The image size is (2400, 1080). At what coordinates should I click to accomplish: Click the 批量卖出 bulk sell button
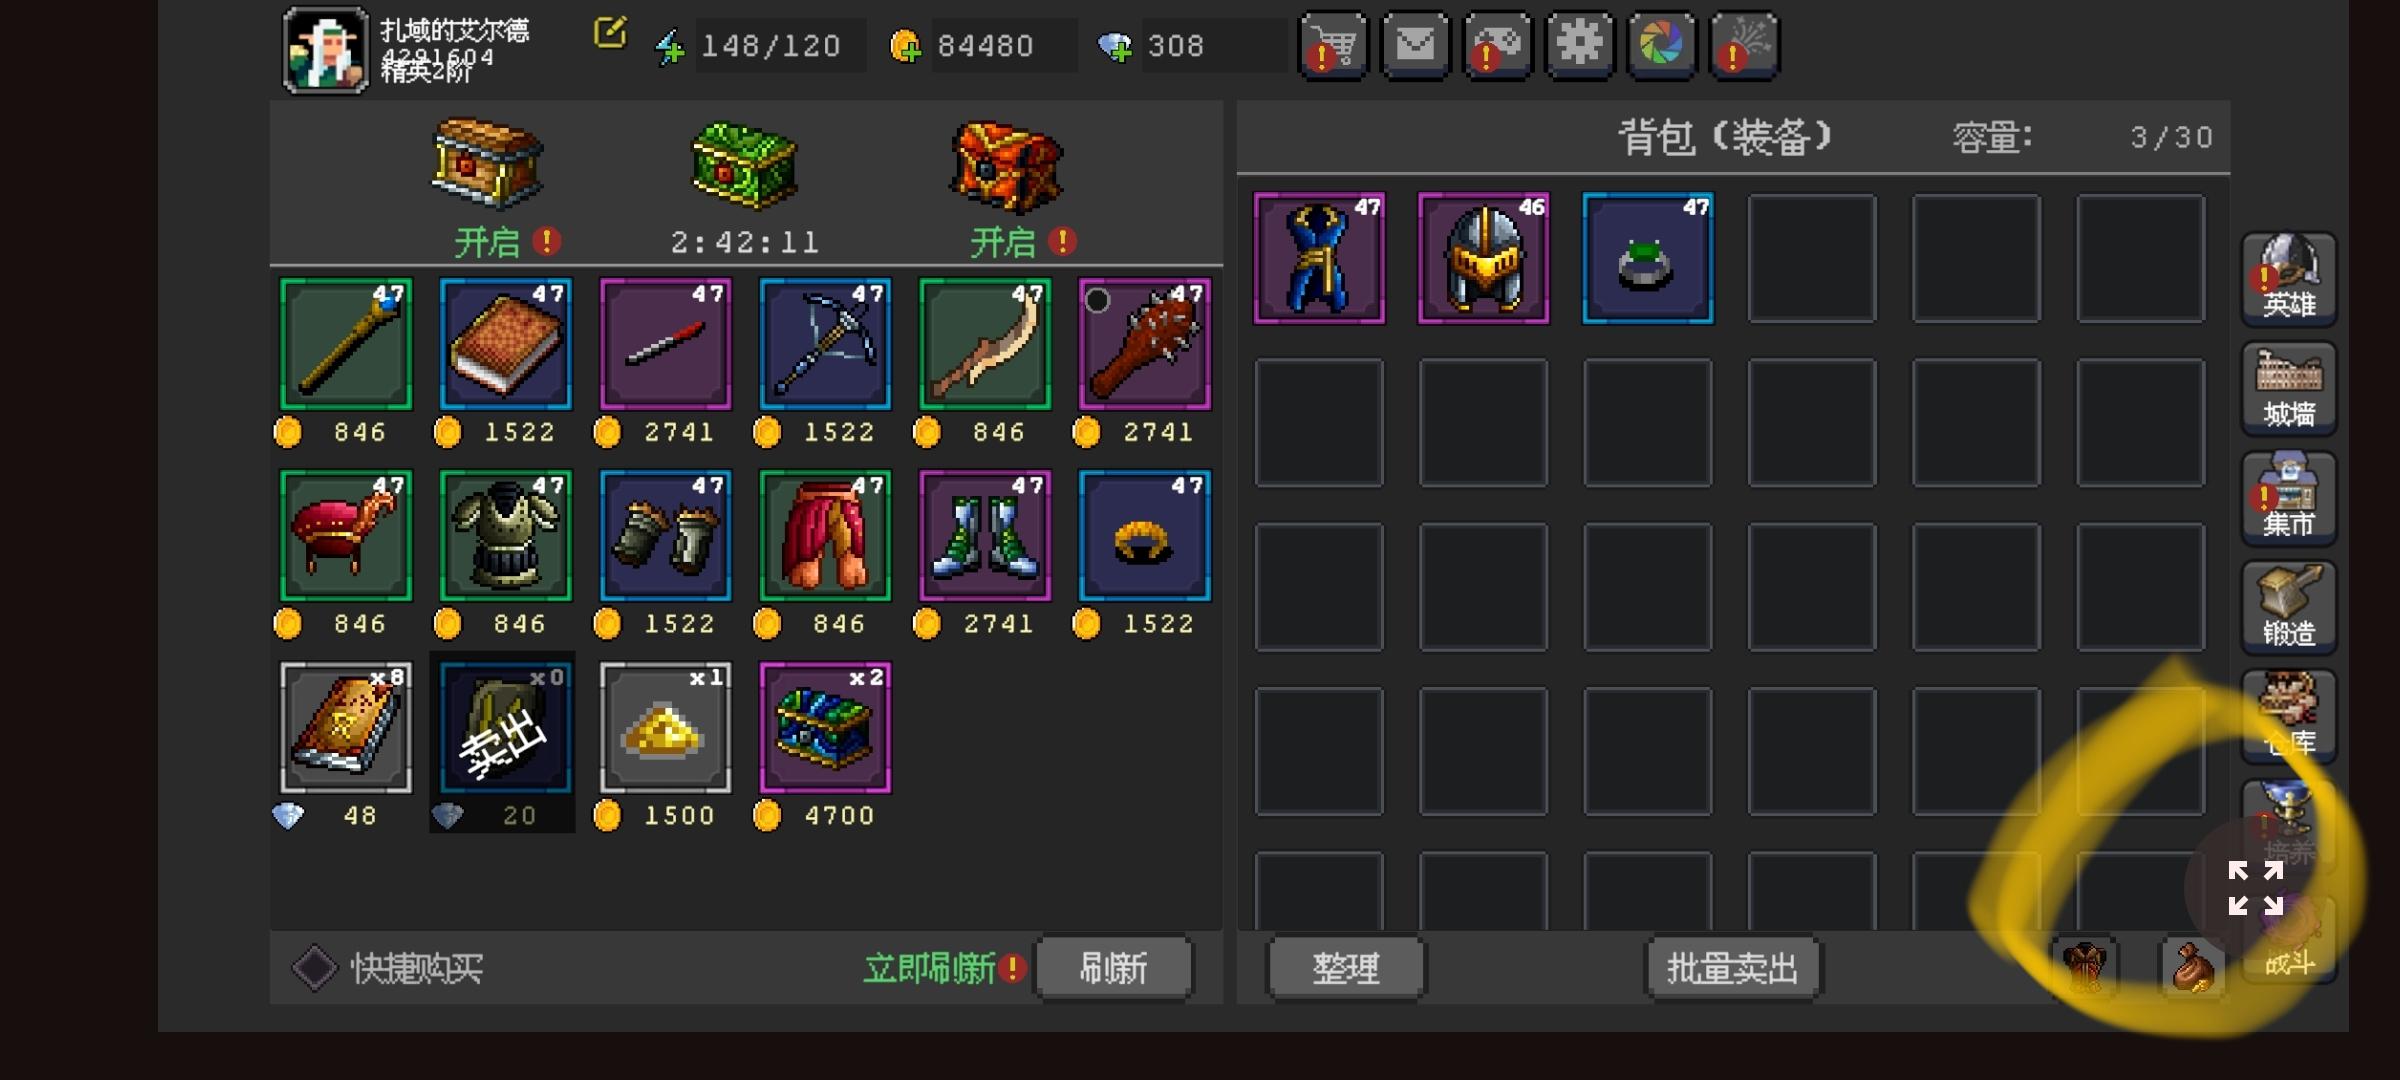point(1733,968)
